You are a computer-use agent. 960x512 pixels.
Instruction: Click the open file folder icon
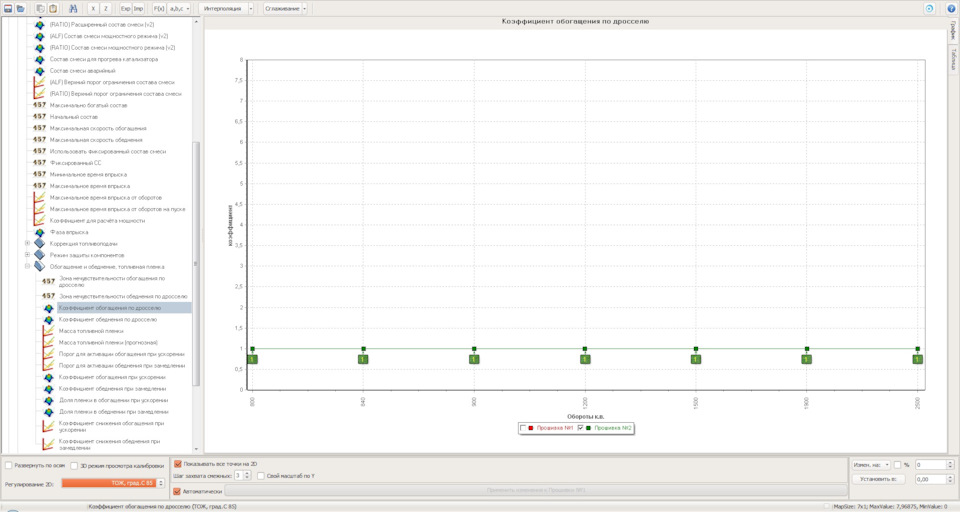20,9
